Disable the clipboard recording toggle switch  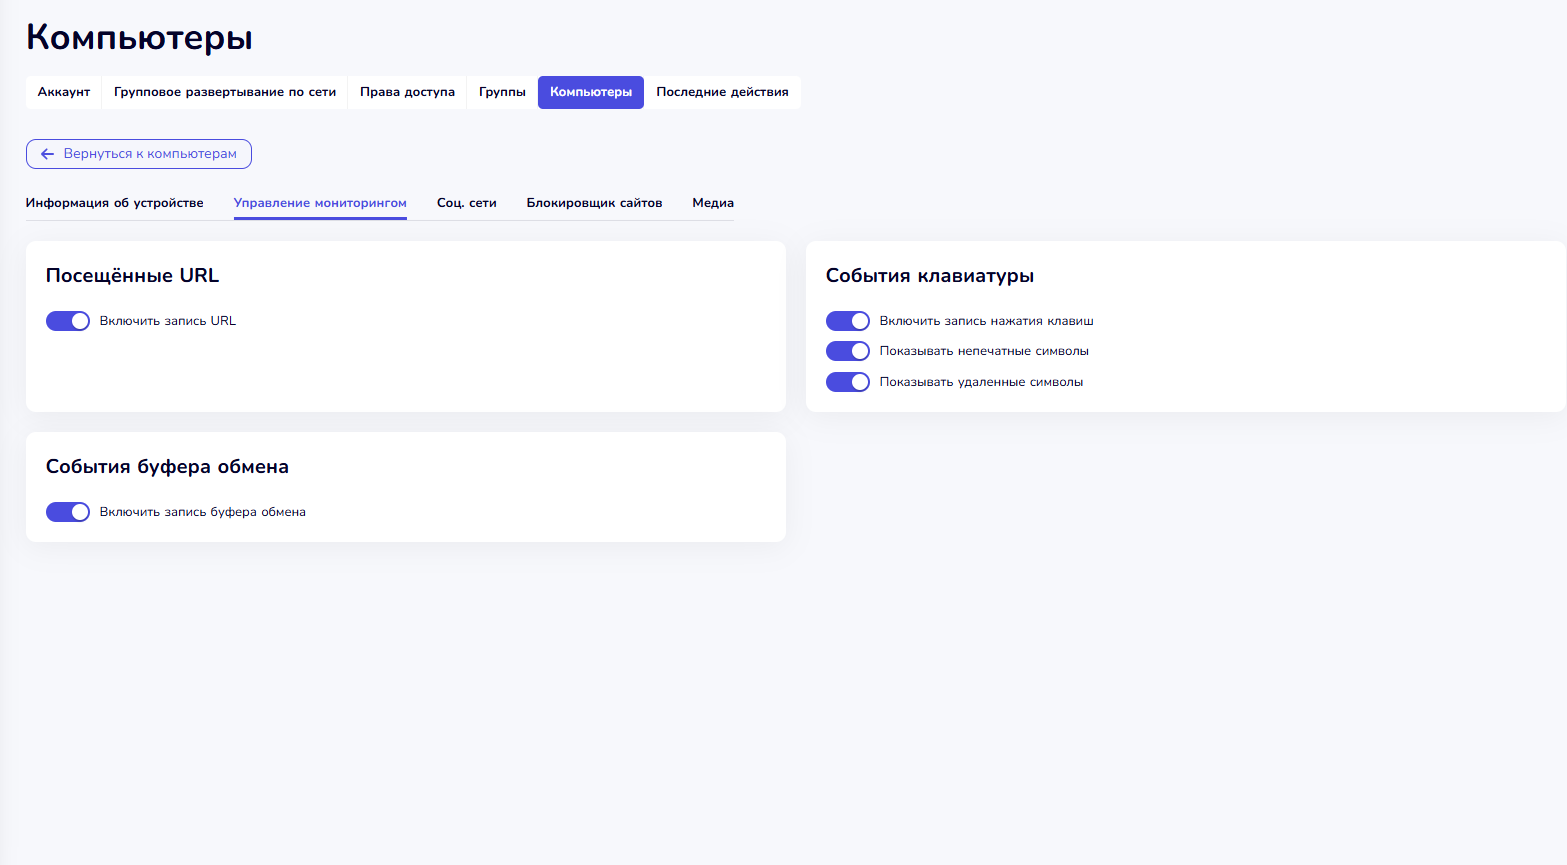(68, 512)
